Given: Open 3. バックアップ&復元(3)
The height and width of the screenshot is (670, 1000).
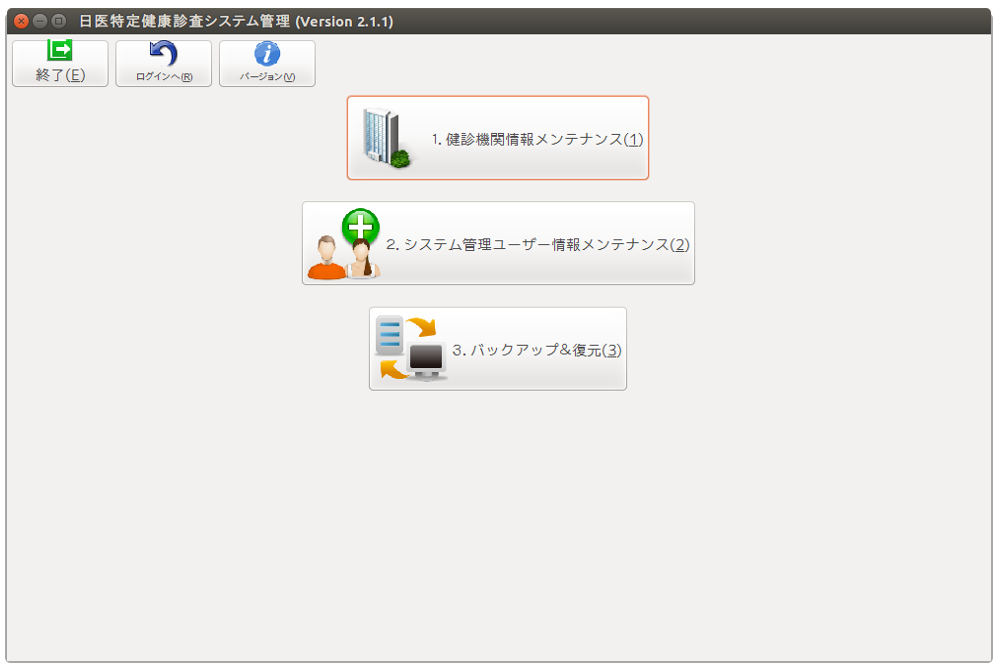Looking at the screenshot, I should tap(497, 349).
